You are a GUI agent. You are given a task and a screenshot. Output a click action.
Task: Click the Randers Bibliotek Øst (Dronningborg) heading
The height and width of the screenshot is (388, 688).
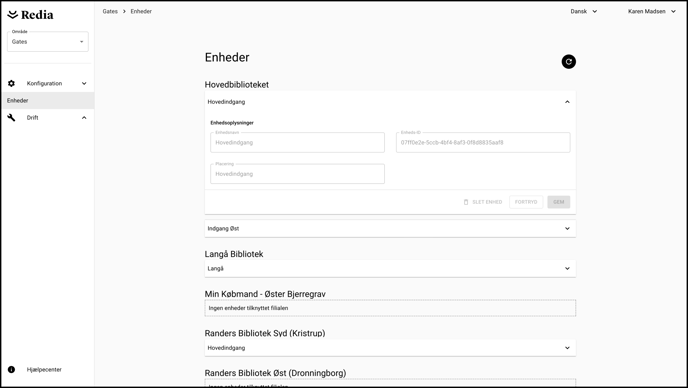[275, 373]
